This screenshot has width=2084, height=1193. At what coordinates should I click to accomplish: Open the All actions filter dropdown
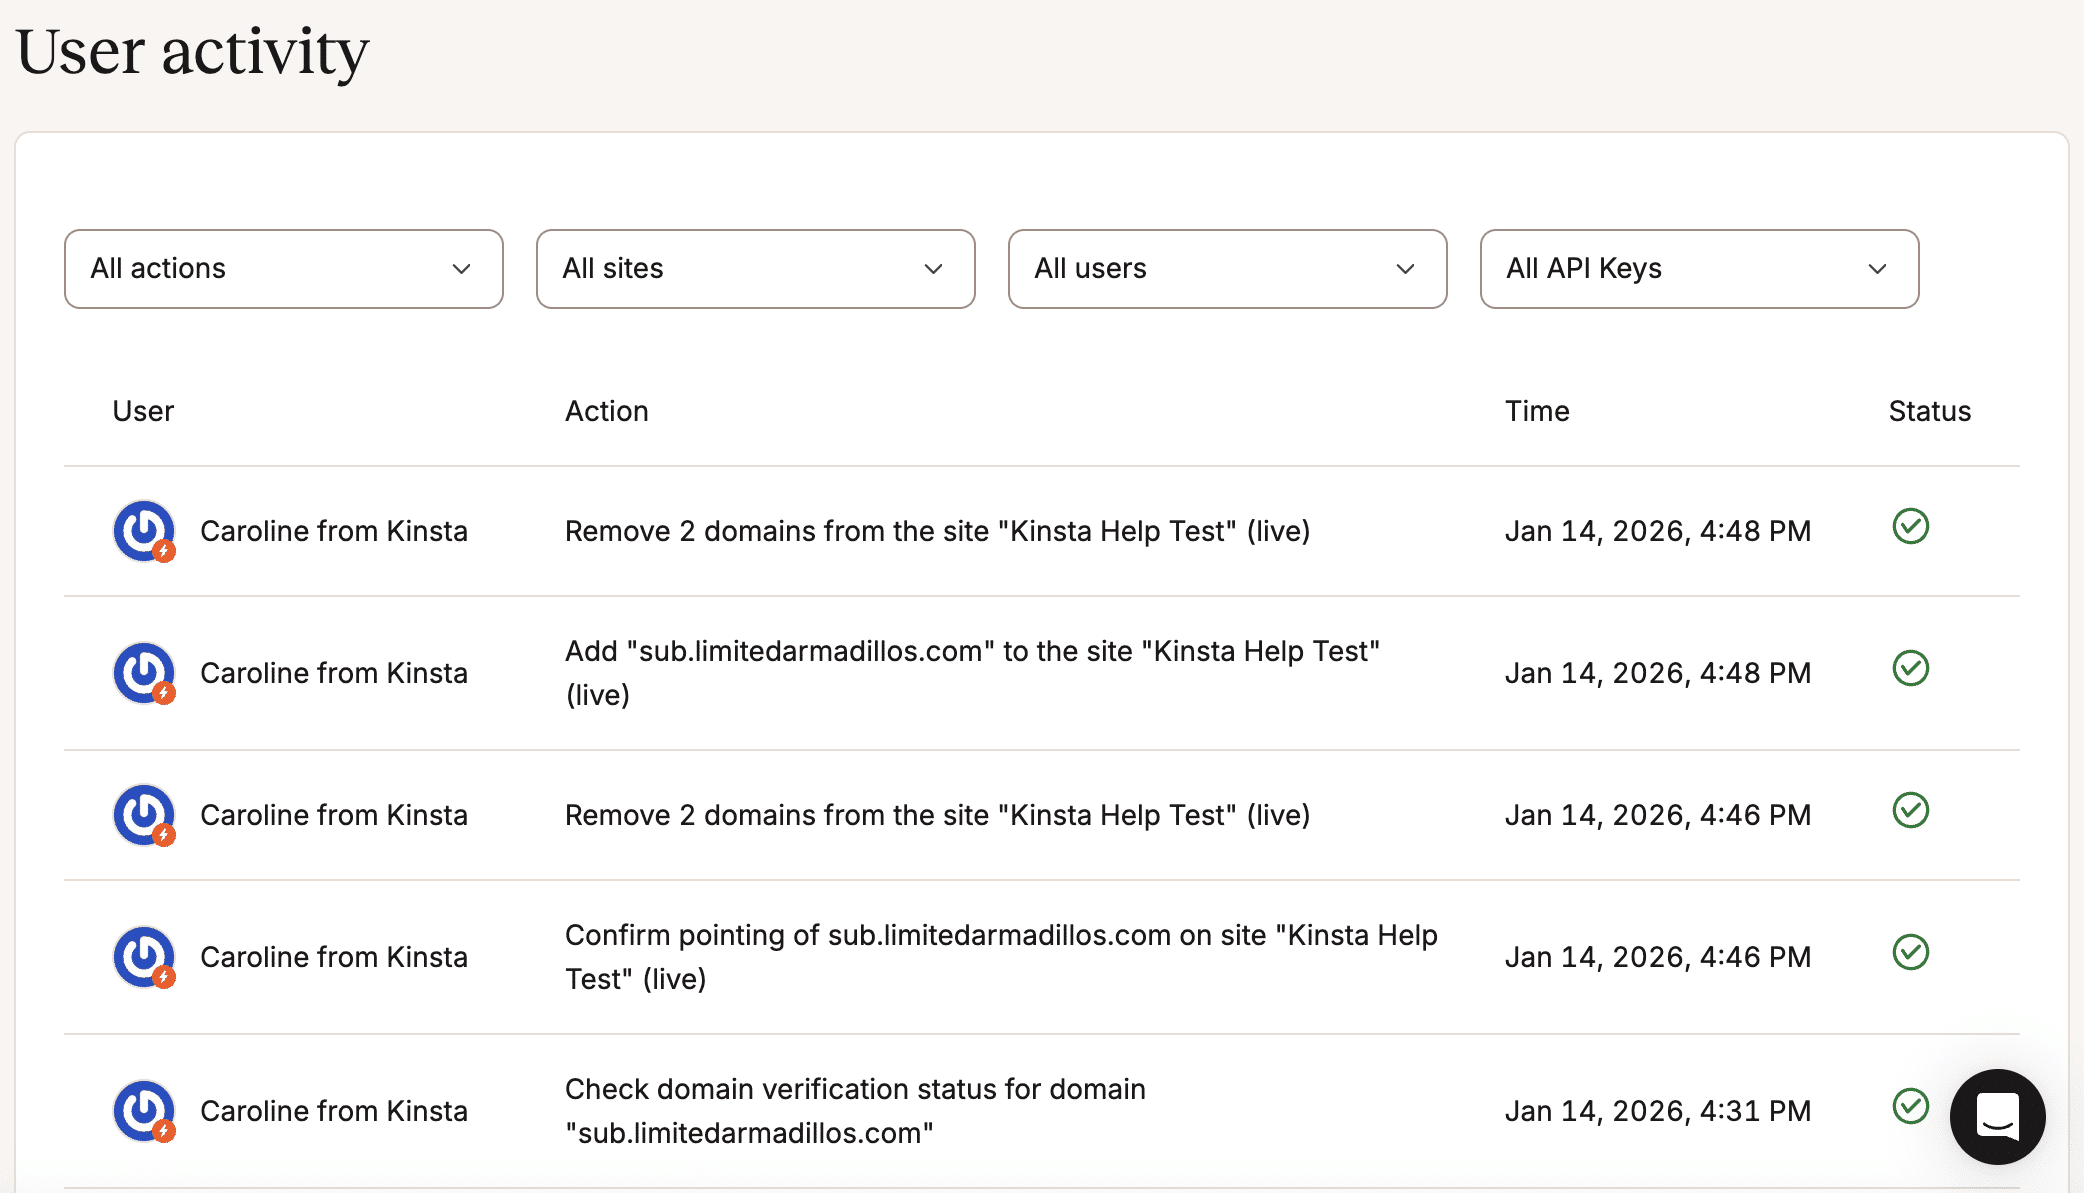pos(283,269)
